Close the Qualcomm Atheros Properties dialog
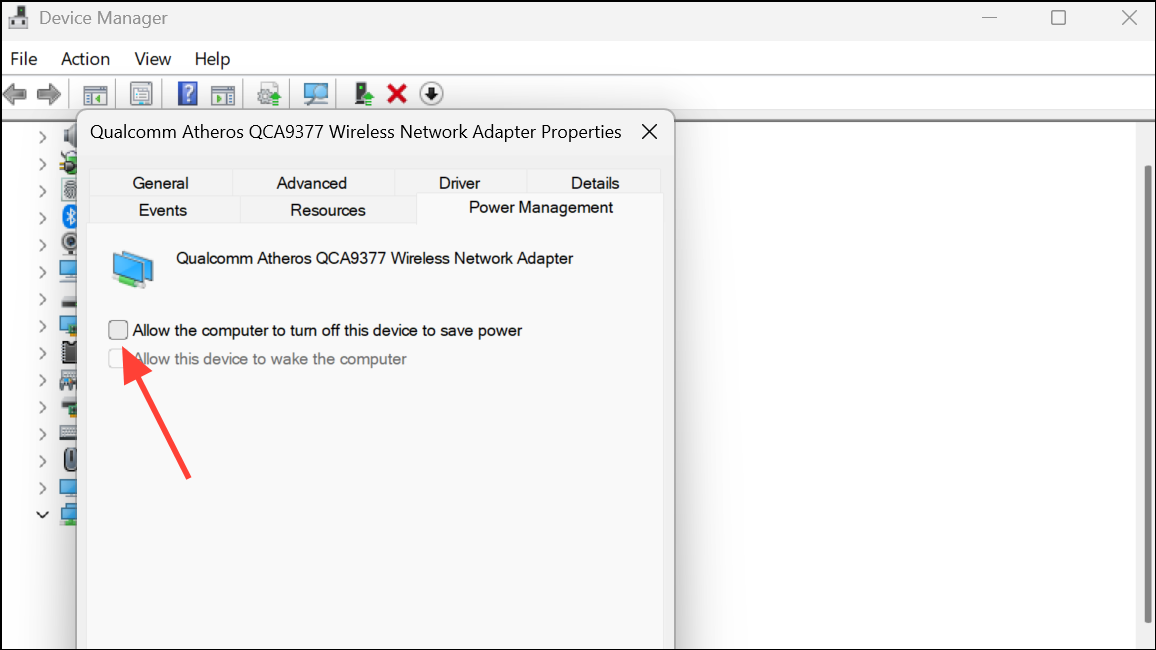The width and height of the screenshot is (1156, 650). [x=650, y=132]
